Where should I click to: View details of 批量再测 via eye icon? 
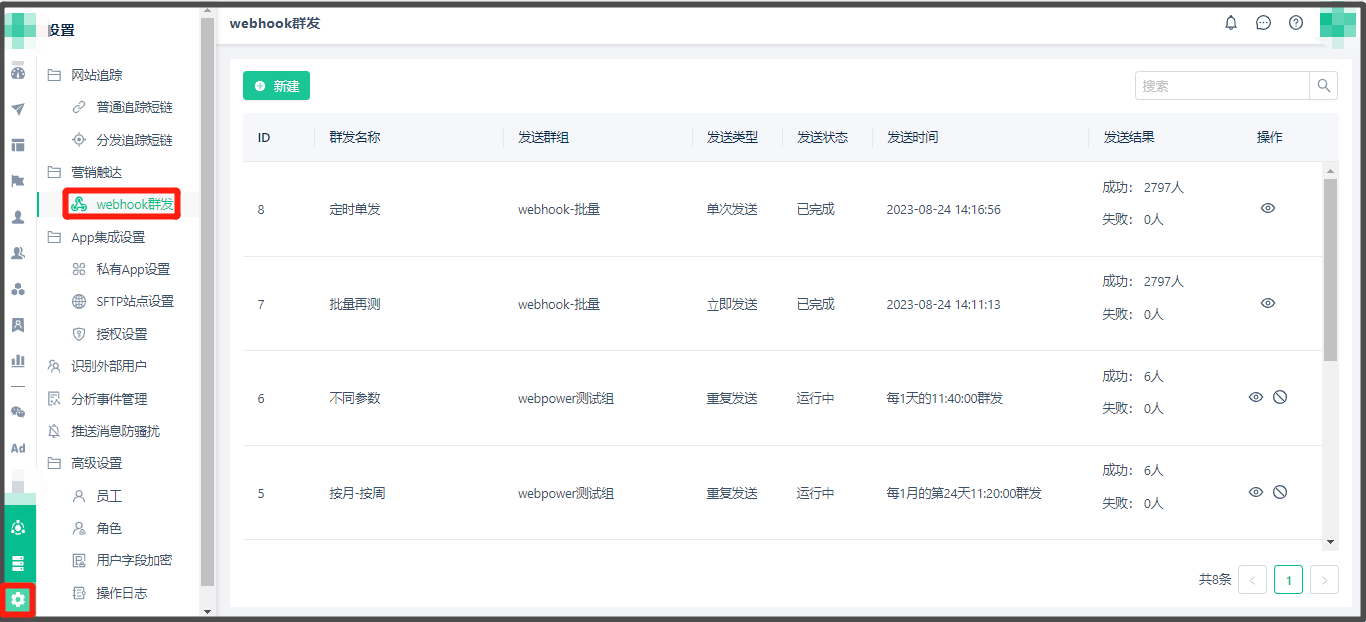pyautogui.click(x=1268, y=303)
